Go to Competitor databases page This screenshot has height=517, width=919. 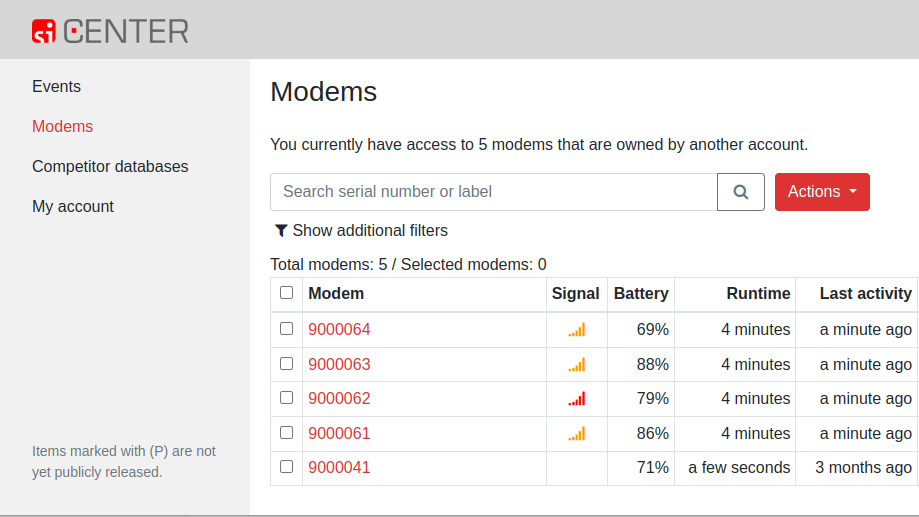tap(110, 166)
